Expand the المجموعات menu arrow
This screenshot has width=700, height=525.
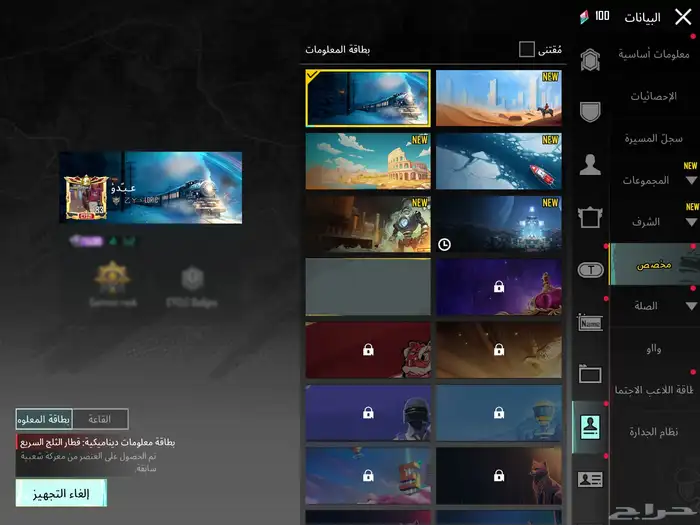click(x=691, y=181)
